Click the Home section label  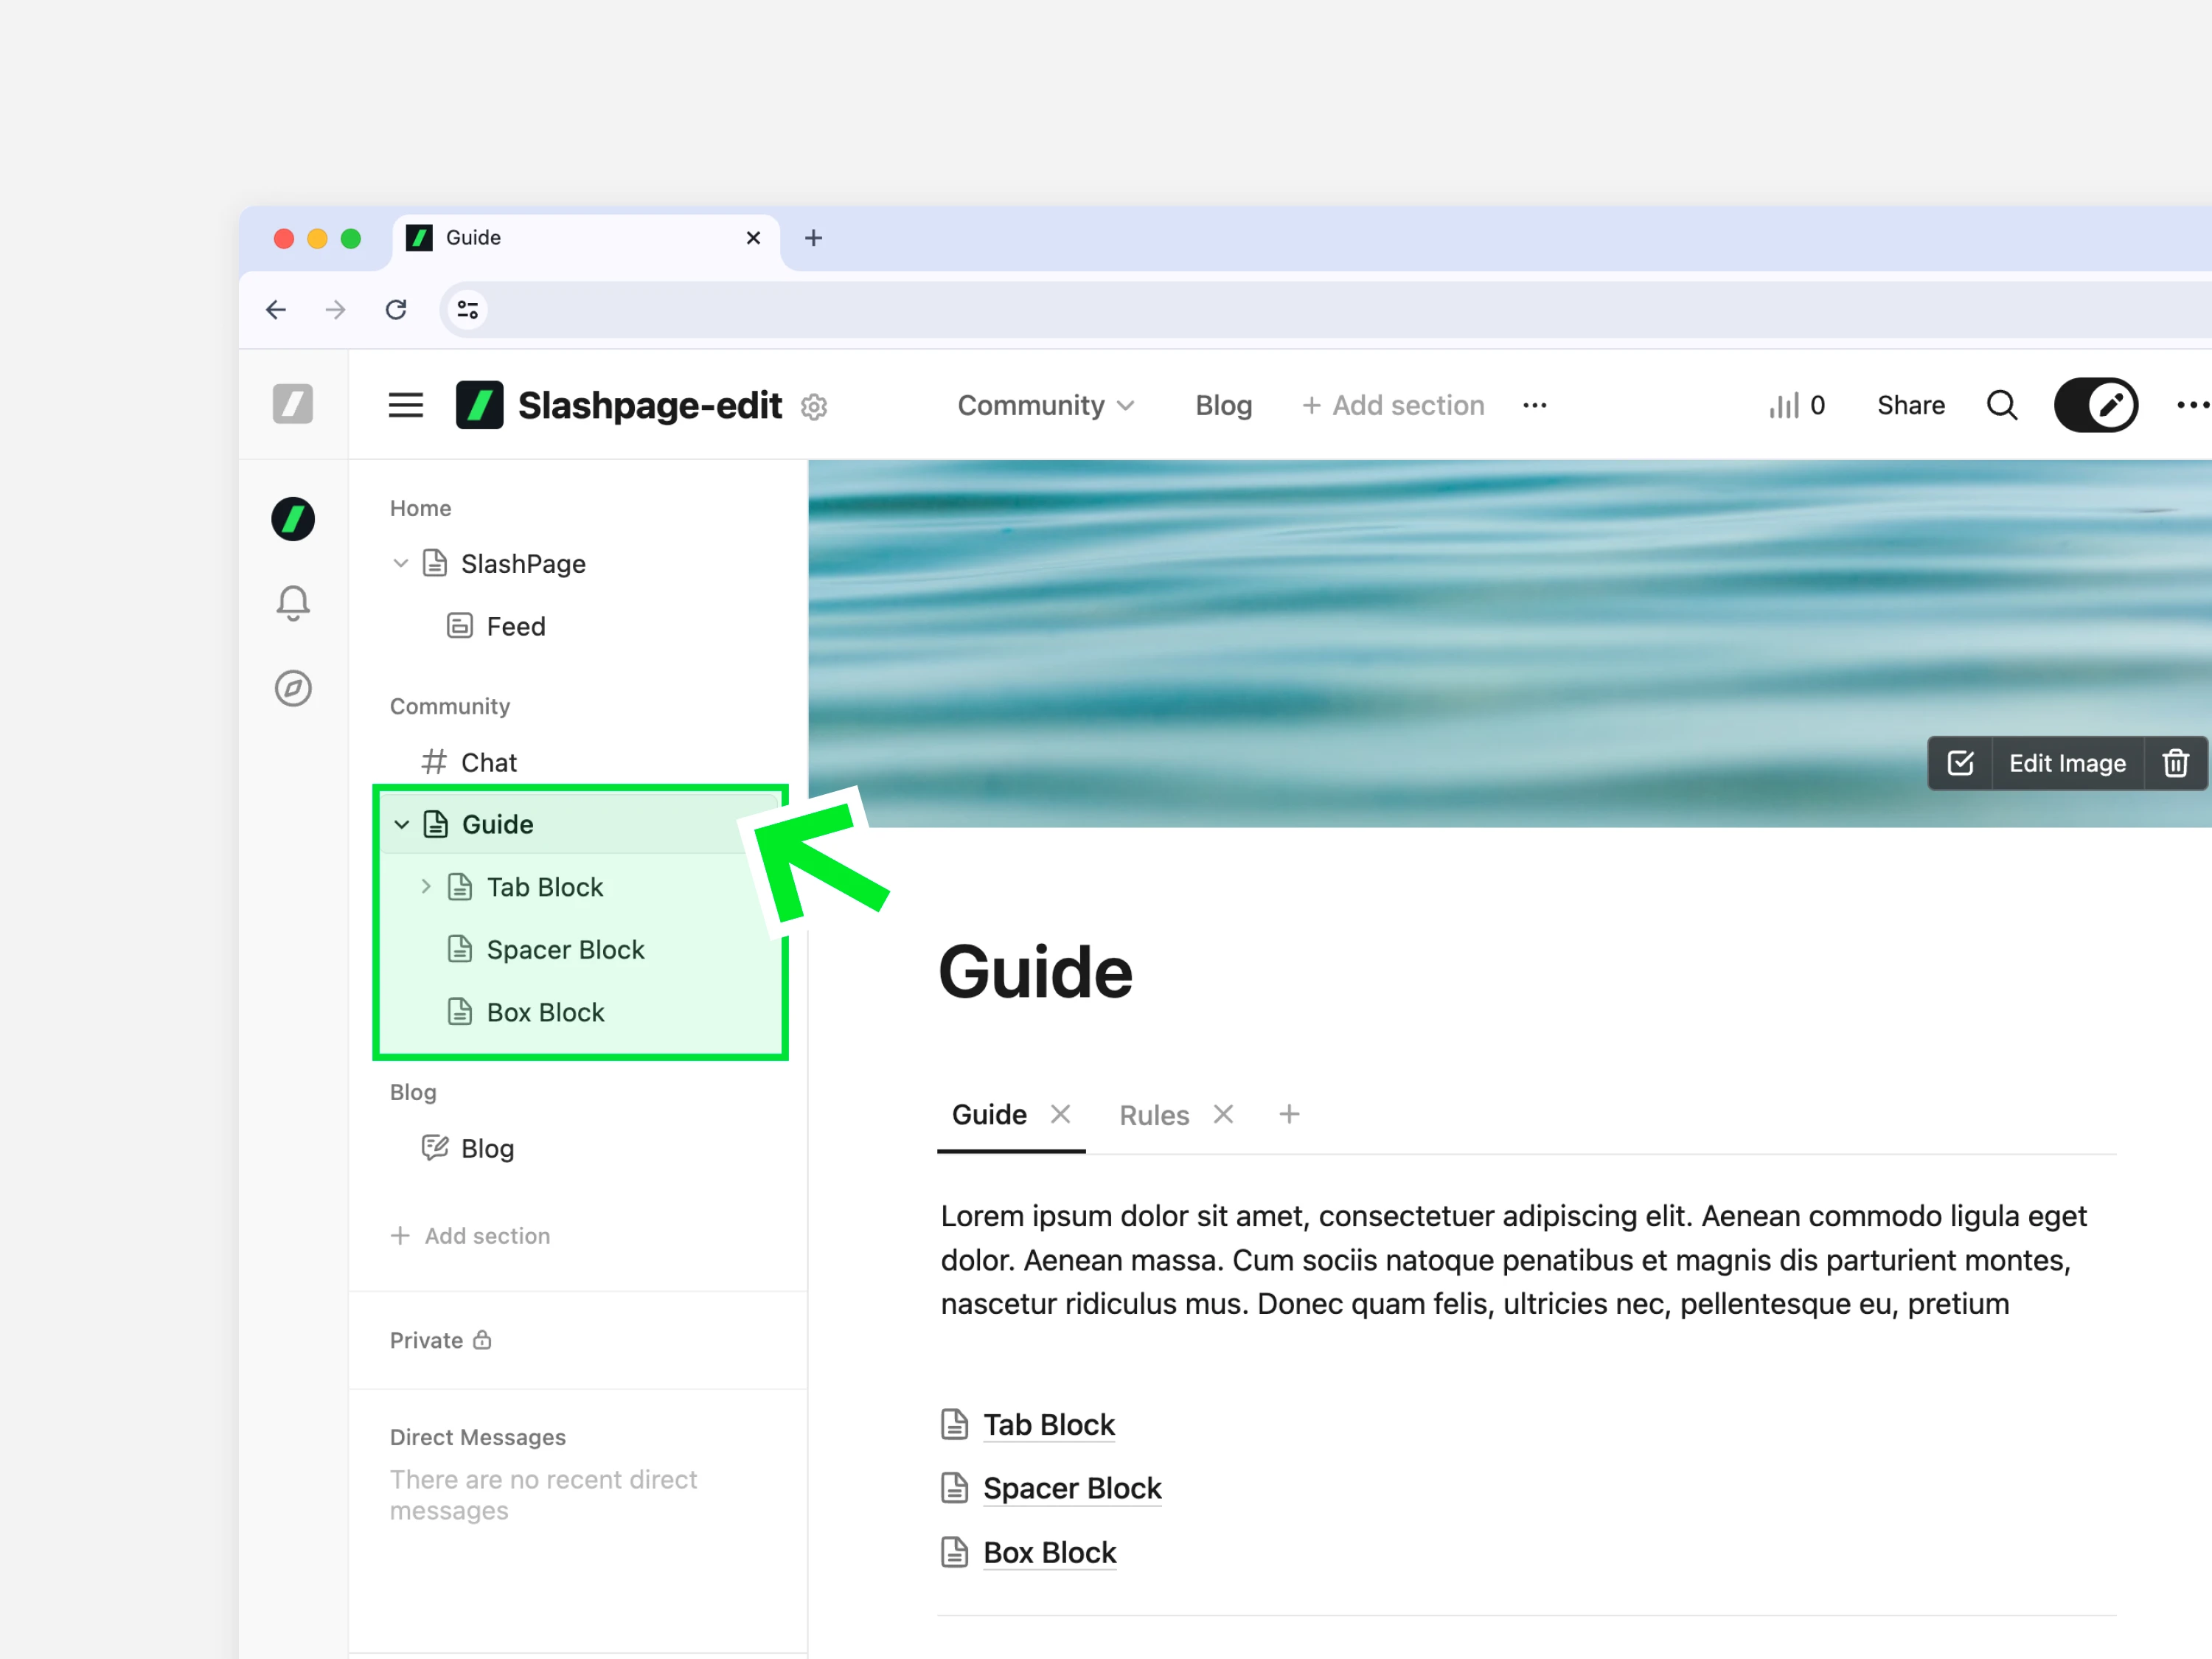[x=420, y=508]
